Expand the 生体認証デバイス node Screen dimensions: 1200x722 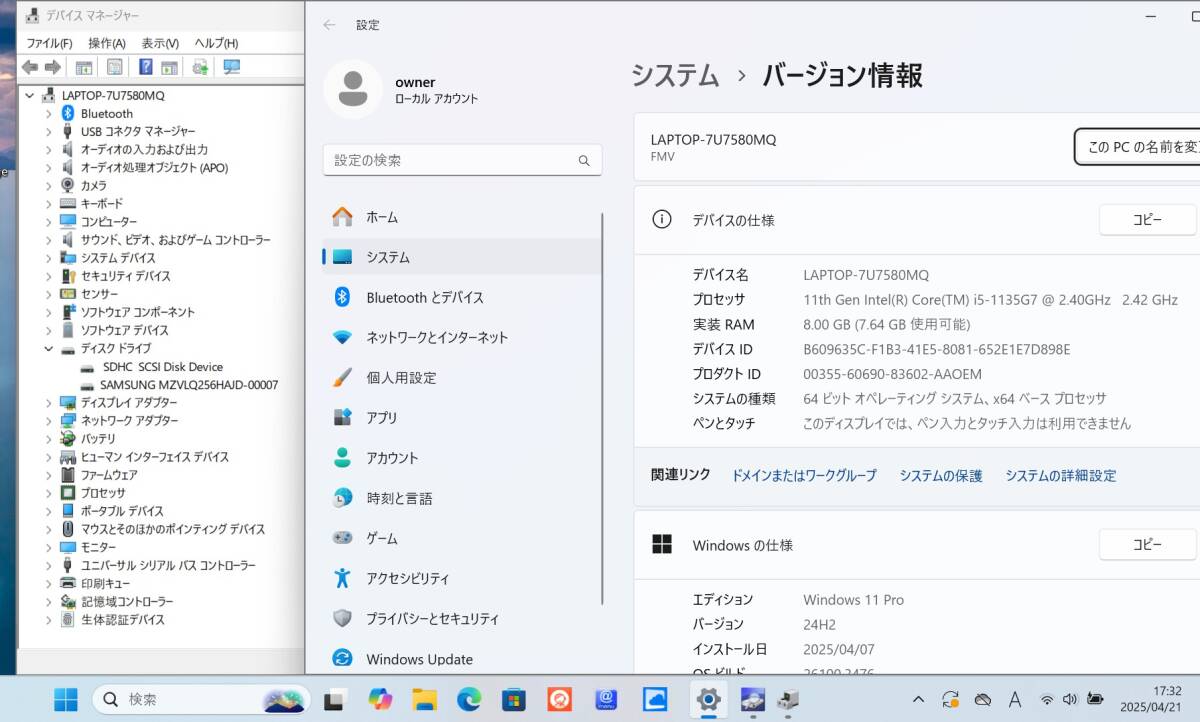pyautogui.click(x=48, y=620)
